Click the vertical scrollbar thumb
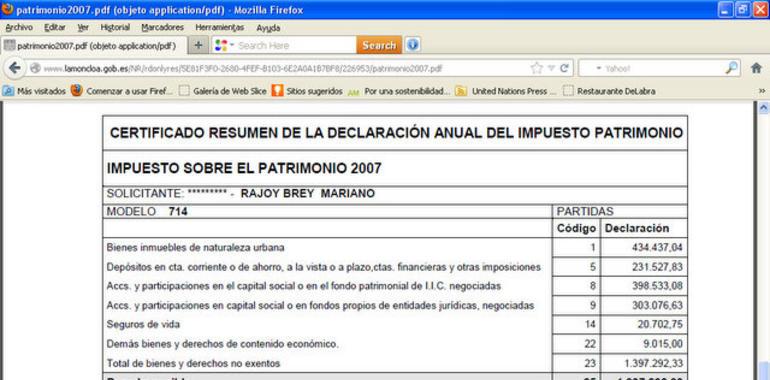The image size is (770, 380). pyautogui.click(x=763, y=370)
